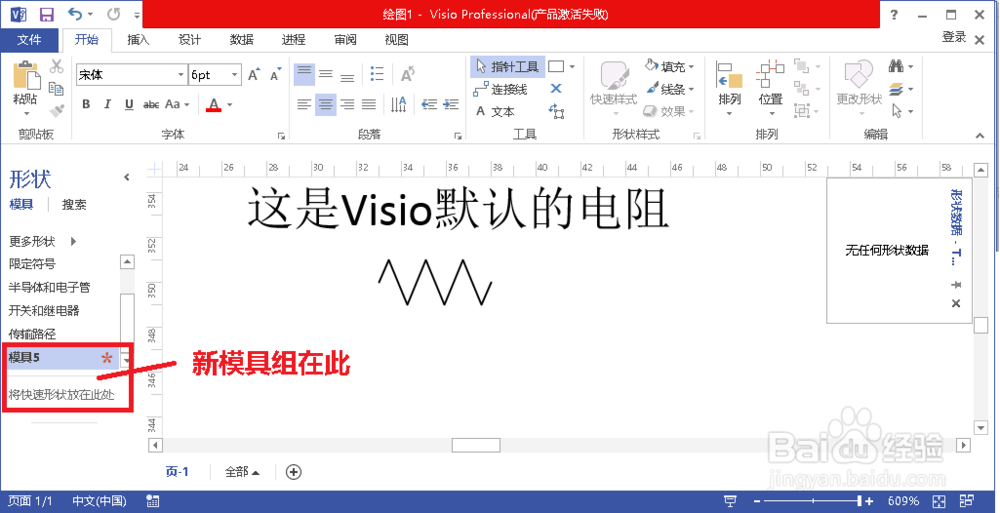The image size is (1000, 513).
Task: Click the zoom slider handle
Action: coord(860,501)
